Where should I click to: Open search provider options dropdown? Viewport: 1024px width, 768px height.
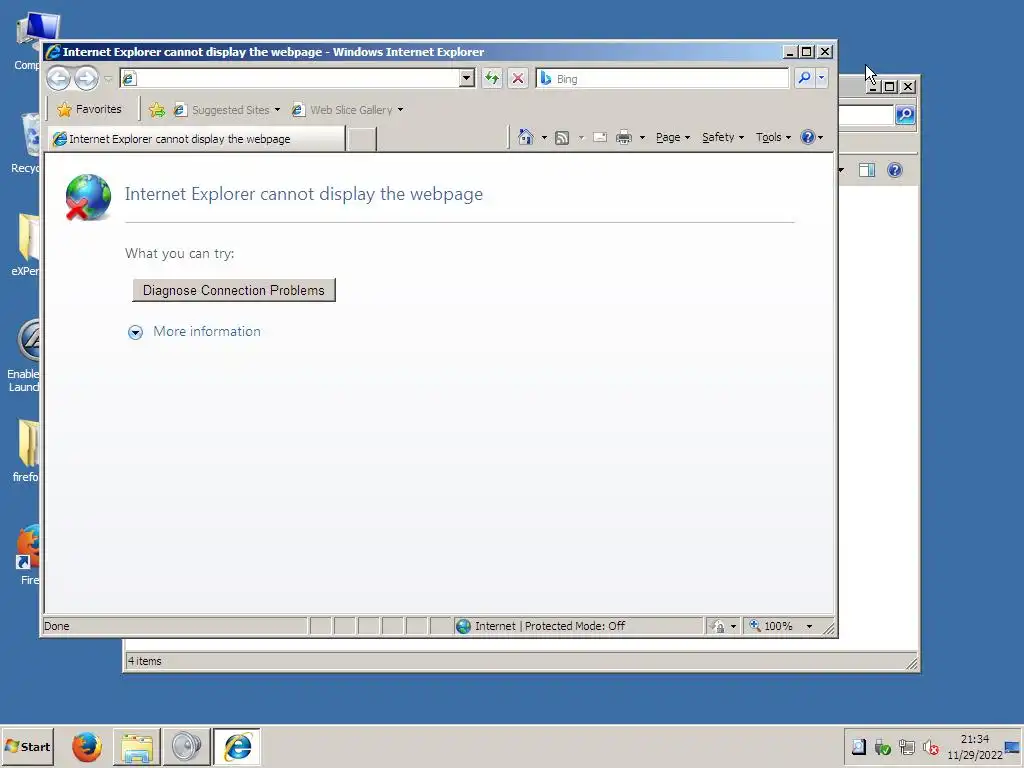[822, 78]
